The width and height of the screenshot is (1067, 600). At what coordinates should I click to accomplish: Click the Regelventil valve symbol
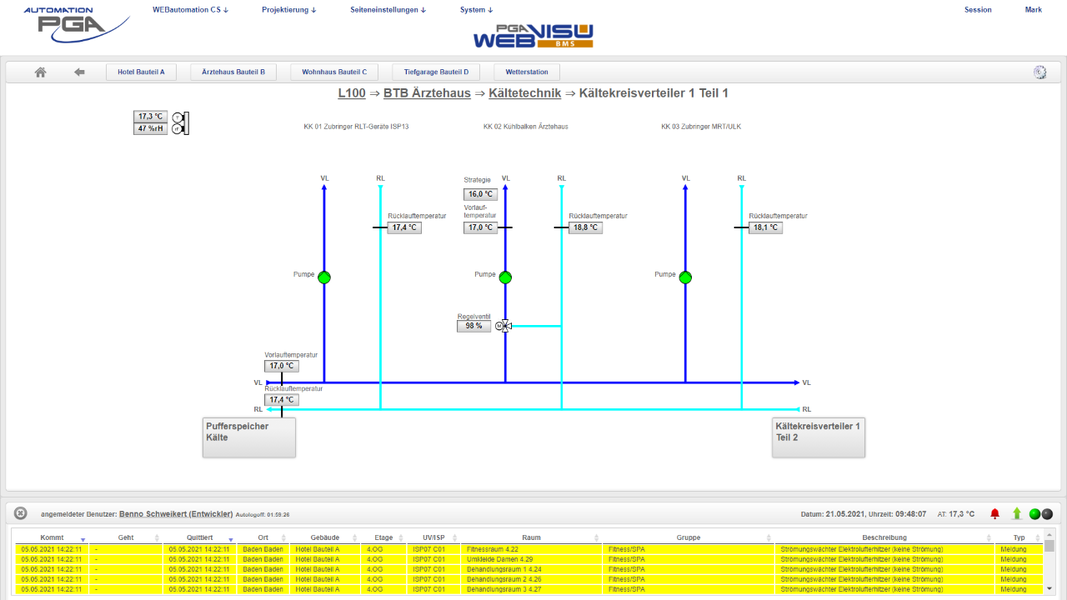click(504, 326)
